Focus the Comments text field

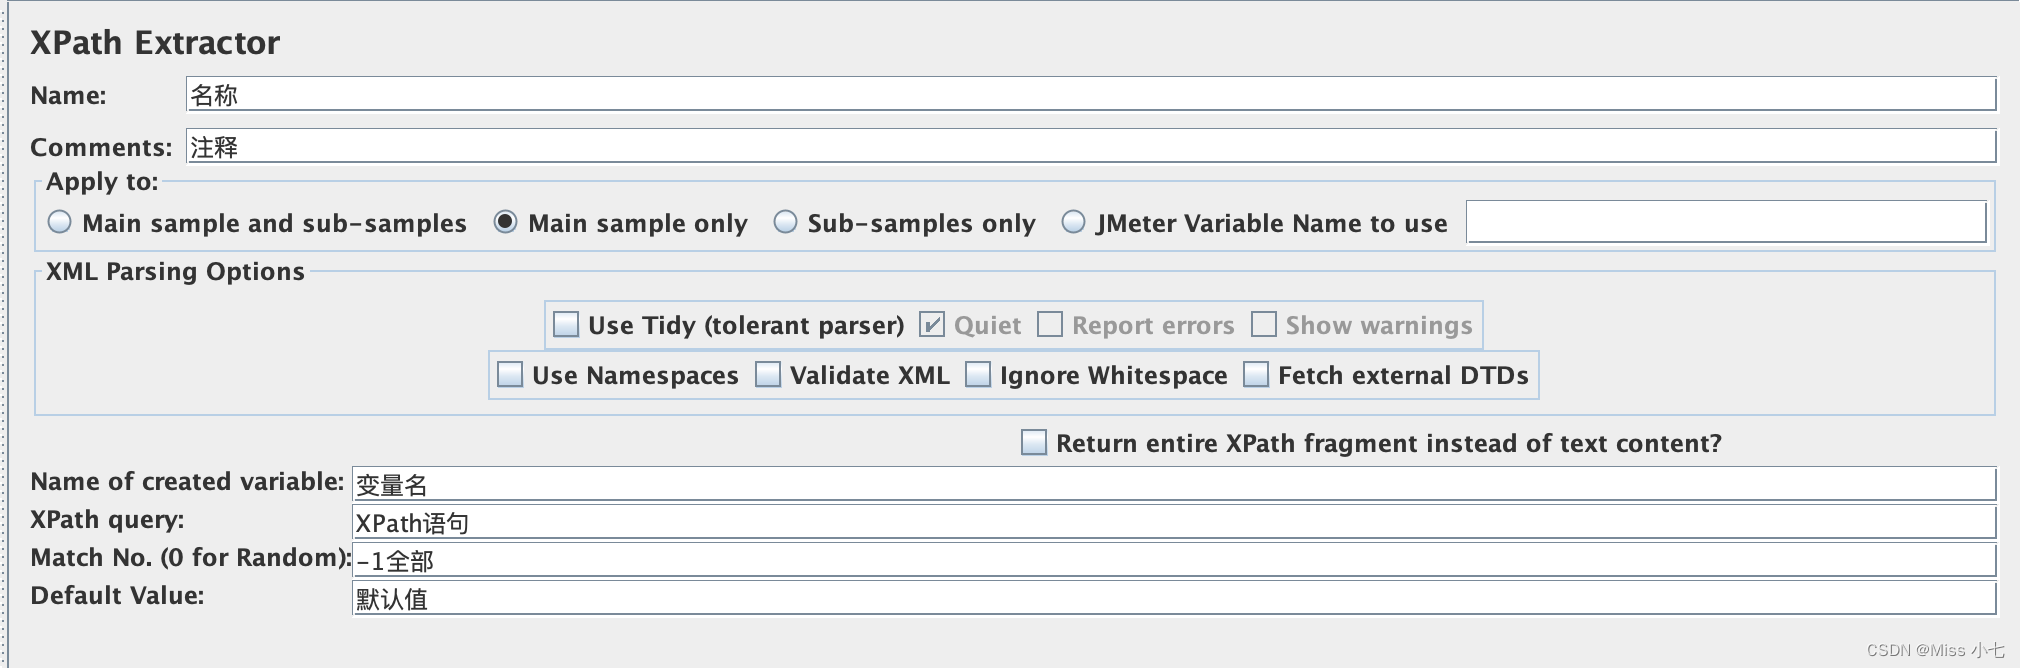point(1090,147)
